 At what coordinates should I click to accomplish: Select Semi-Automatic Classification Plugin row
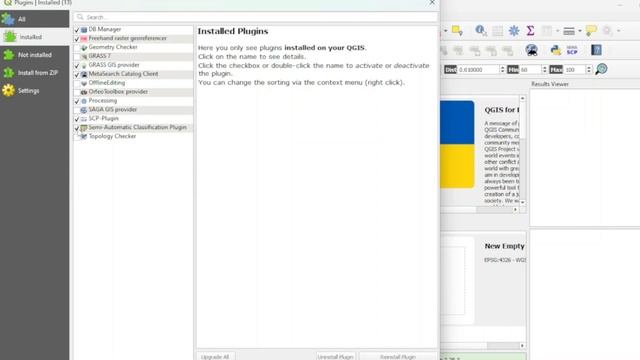pyautogui.click(x=133, y=127)
